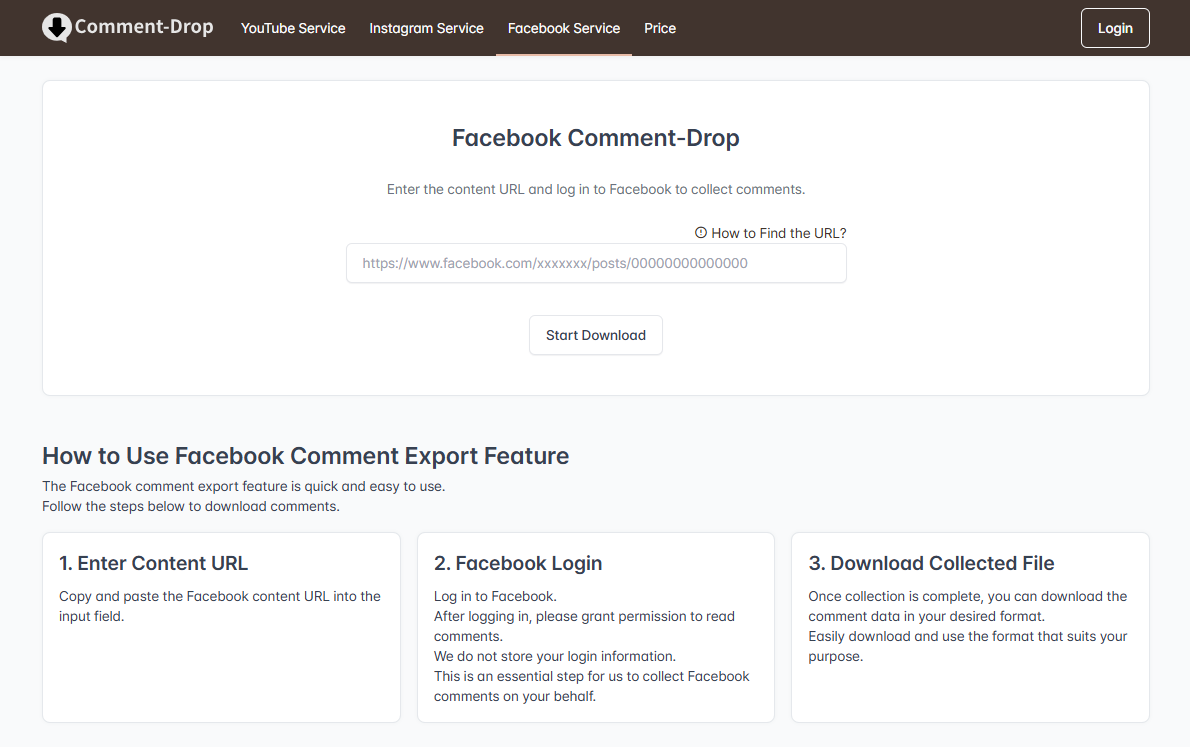Click the 'Enter the content URL and log in' text

tap(596, 189)
